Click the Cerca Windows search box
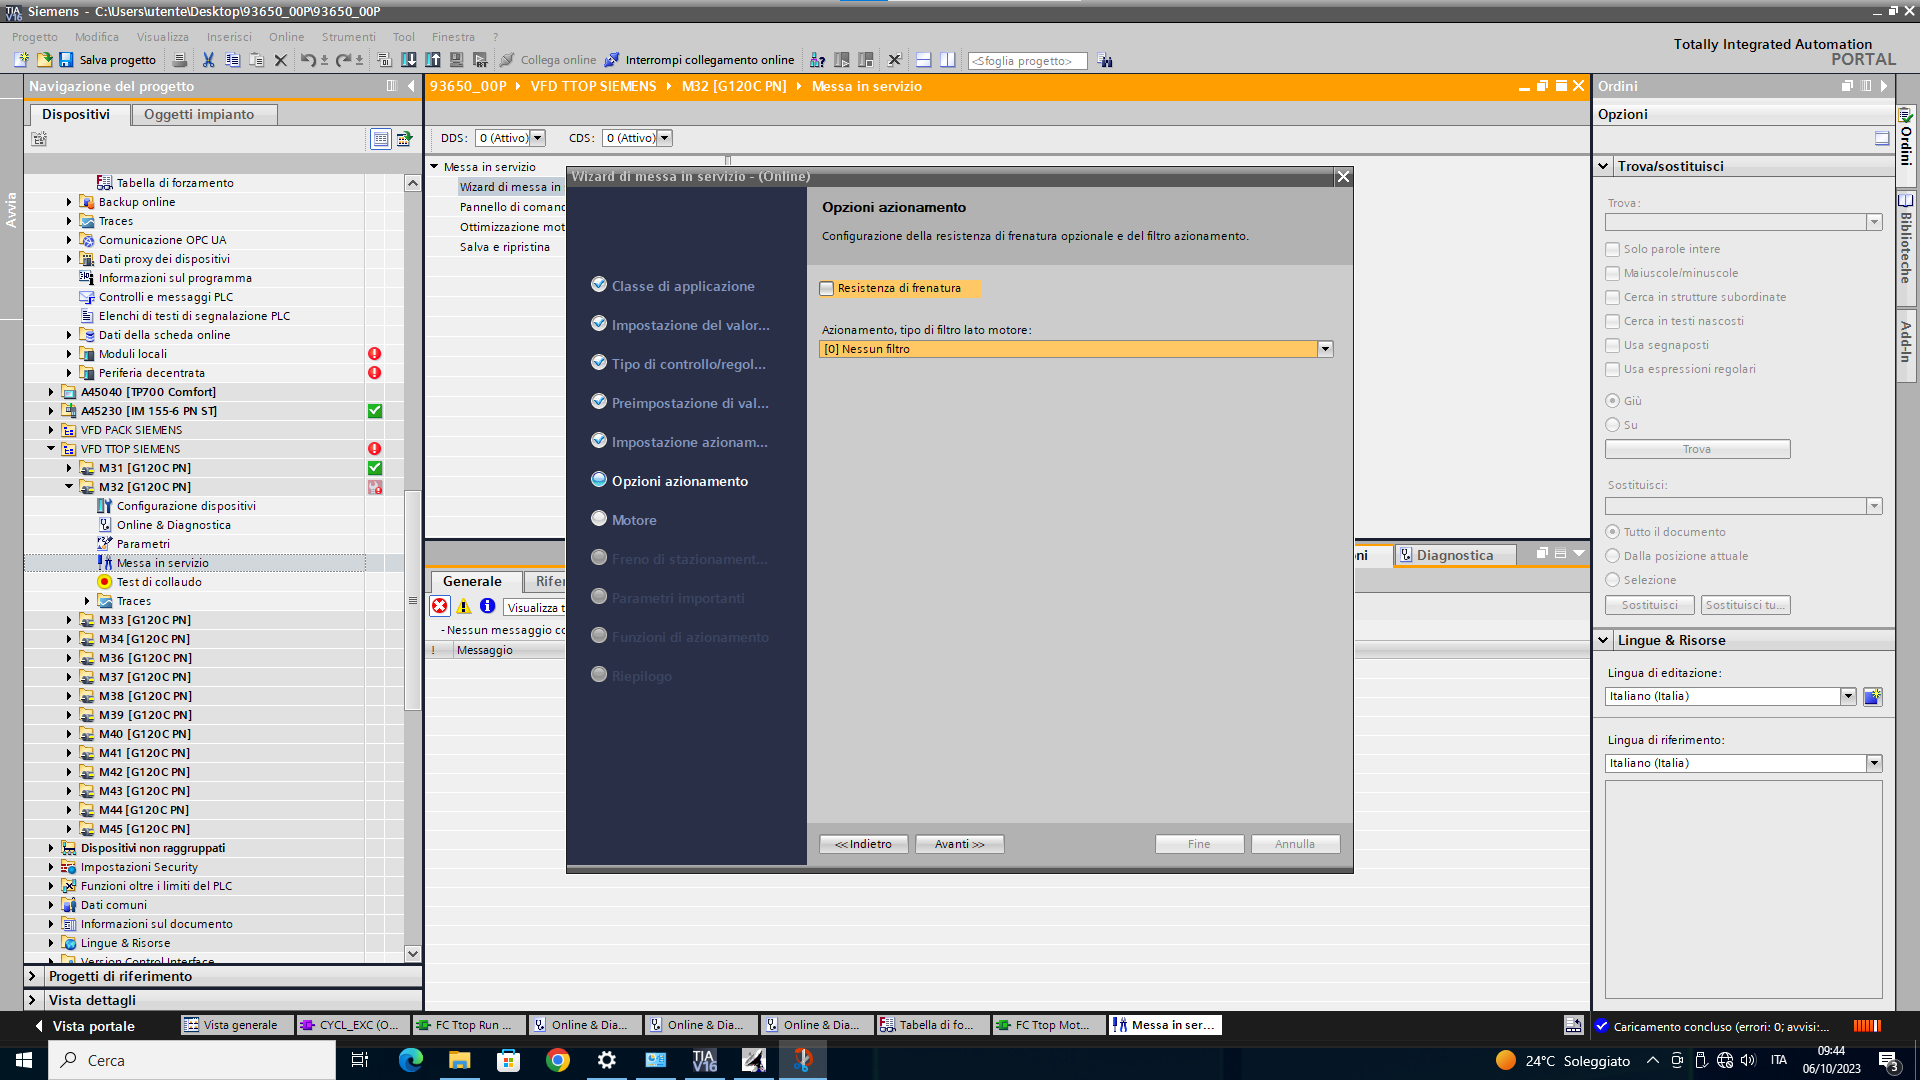 tap(192, 1060)
